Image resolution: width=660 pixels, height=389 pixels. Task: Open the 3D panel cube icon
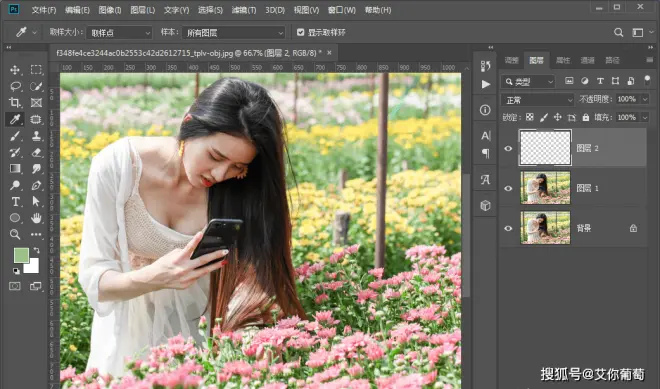485,205
